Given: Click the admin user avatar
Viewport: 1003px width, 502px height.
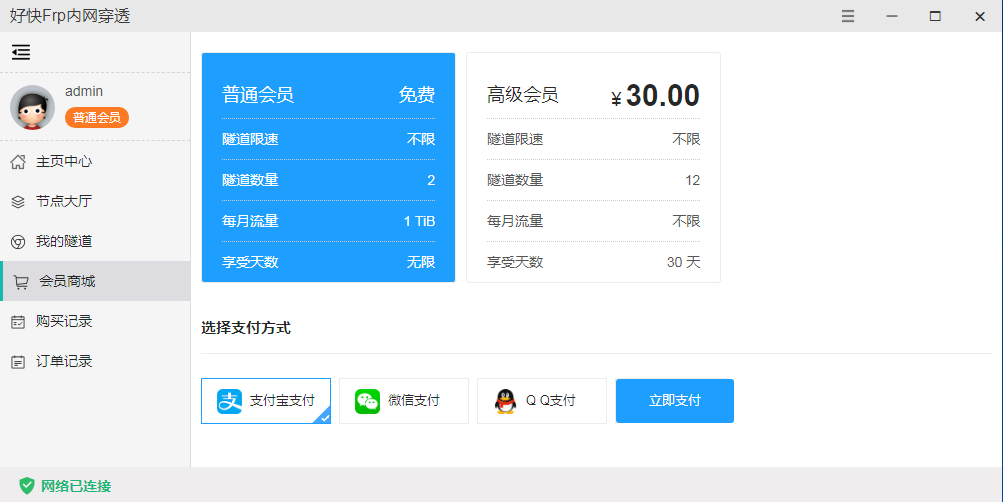Looking at the screenshot, I should (x=32, y=107).
